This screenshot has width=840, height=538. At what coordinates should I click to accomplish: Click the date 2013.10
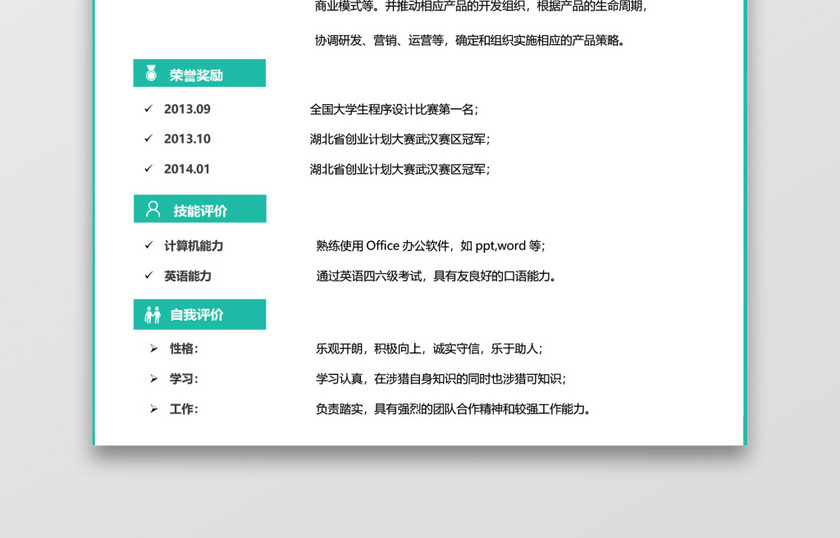[187, 139]
